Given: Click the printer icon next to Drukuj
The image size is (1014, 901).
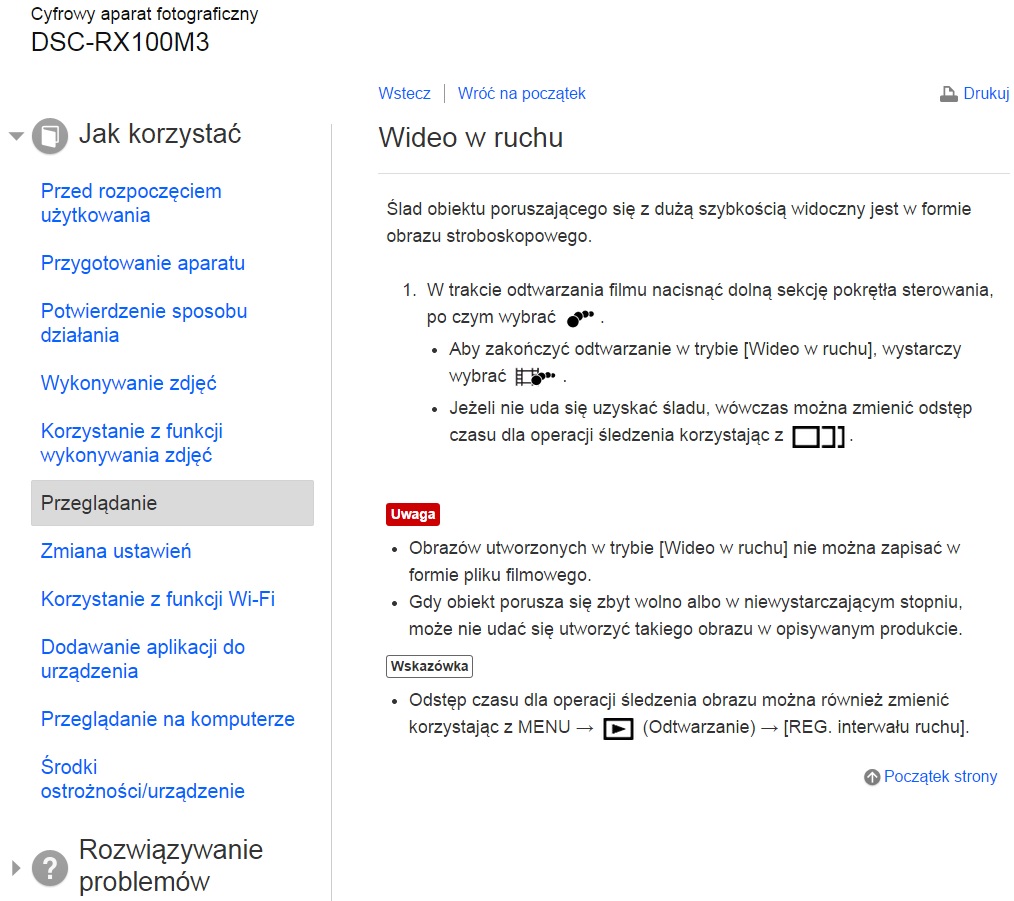Looking at the screenshot, I should click(x=948, y=94).
